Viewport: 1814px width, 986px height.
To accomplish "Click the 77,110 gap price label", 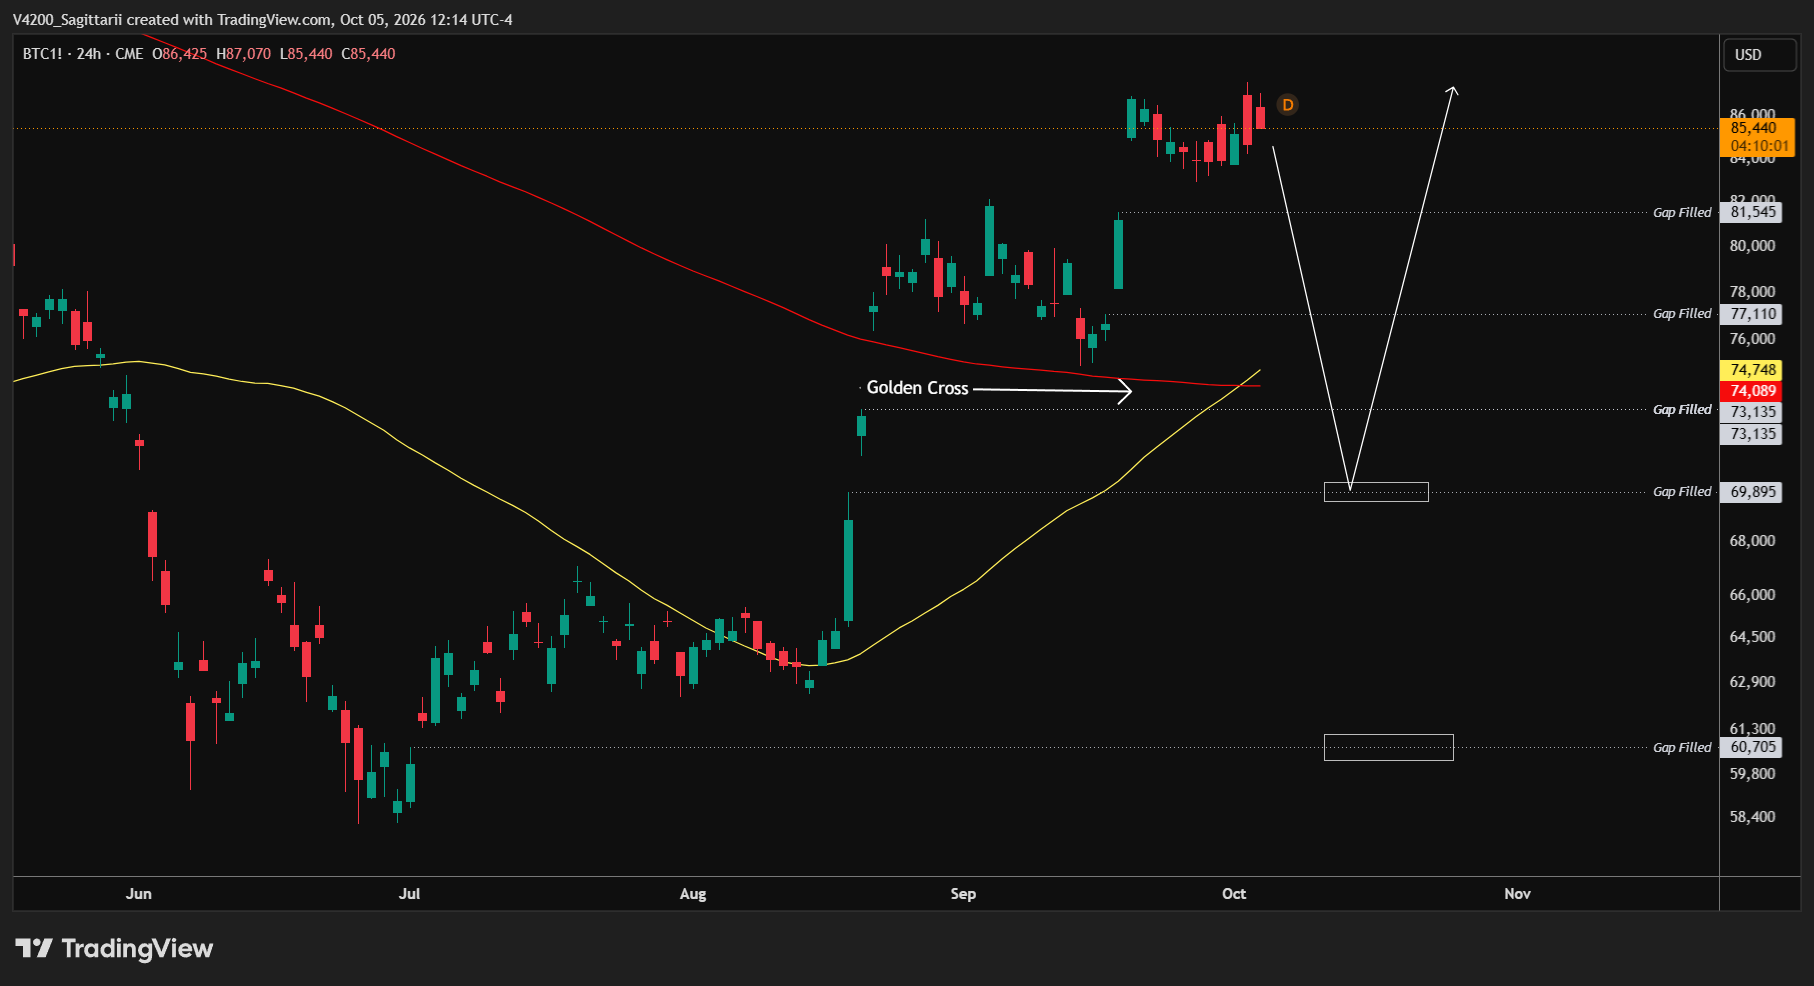I will [x=1753, y=314].
